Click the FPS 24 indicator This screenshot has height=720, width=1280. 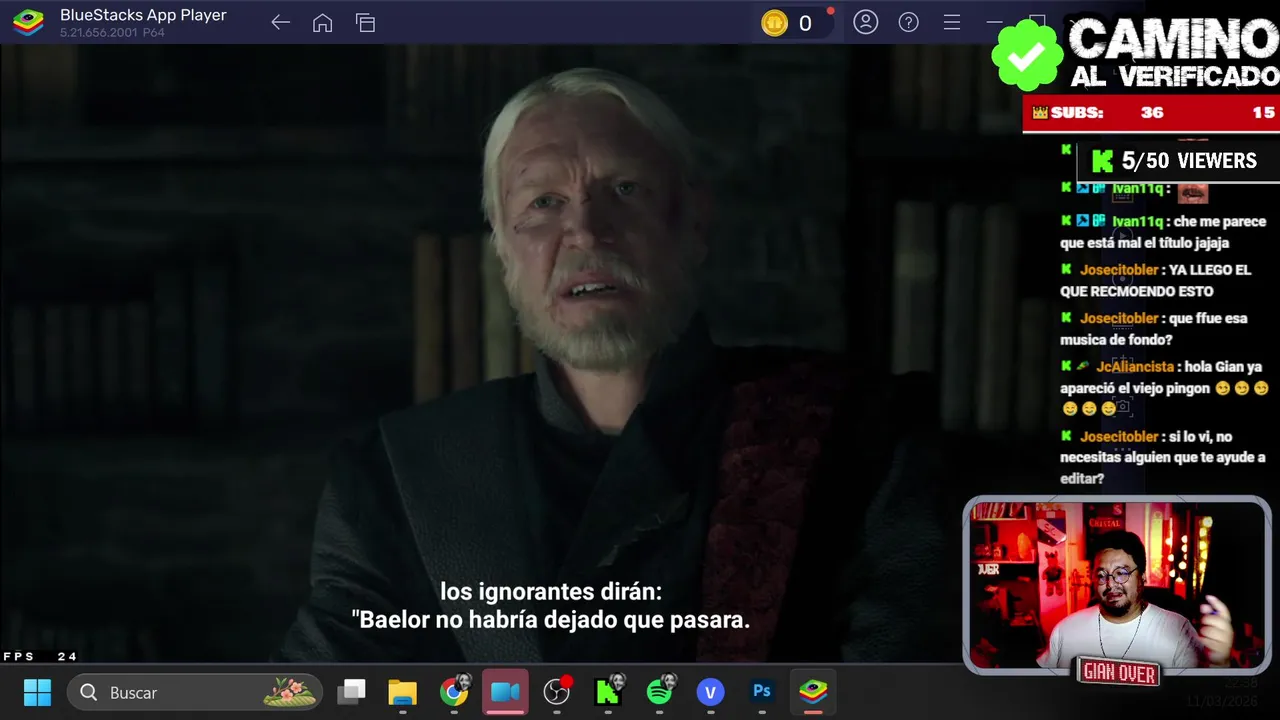pos(40,657)
